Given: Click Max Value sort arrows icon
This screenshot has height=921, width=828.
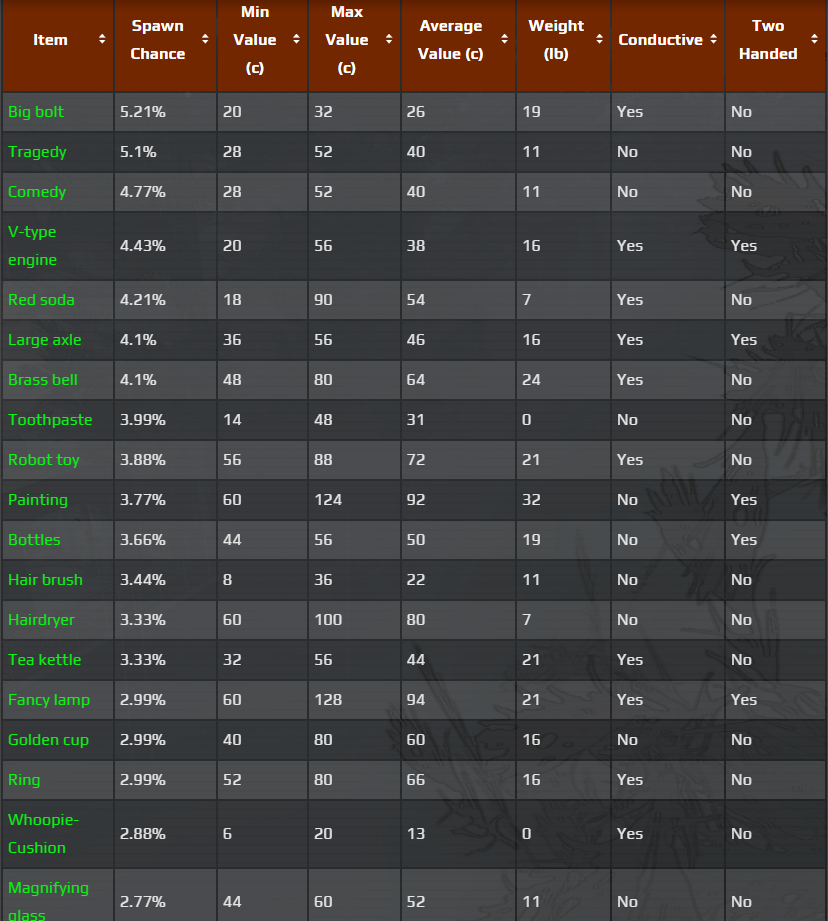Looking at the screenshot, I should click(x=389, y=40).
